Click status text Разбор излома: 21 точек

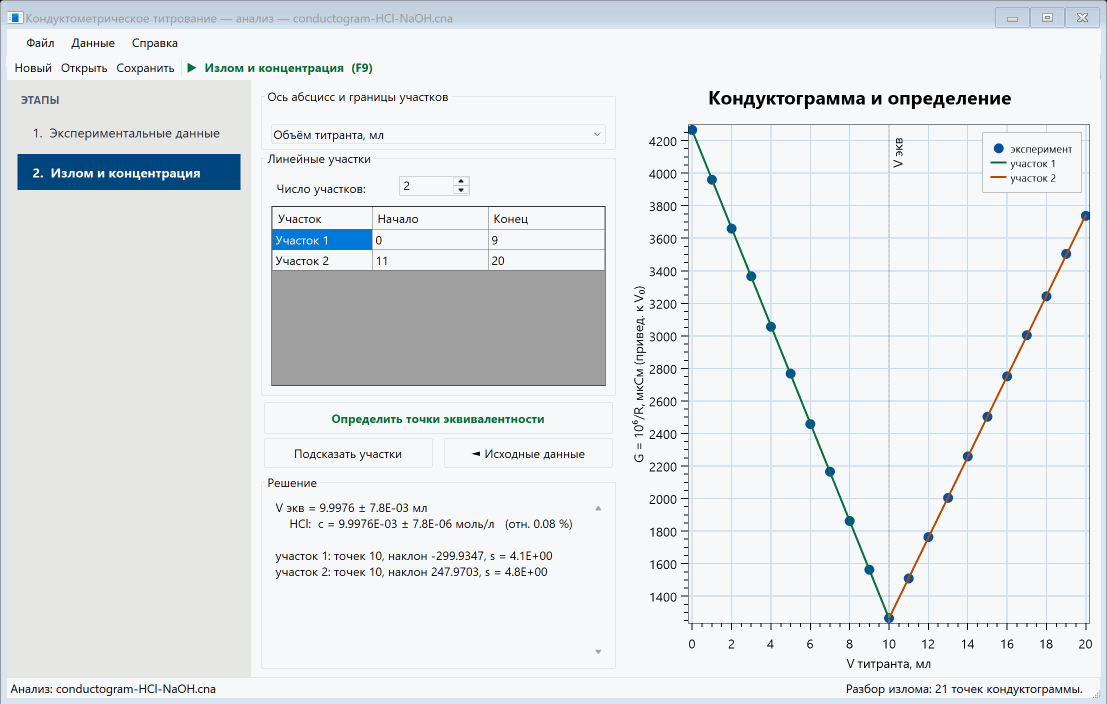(x=964, y=689)
